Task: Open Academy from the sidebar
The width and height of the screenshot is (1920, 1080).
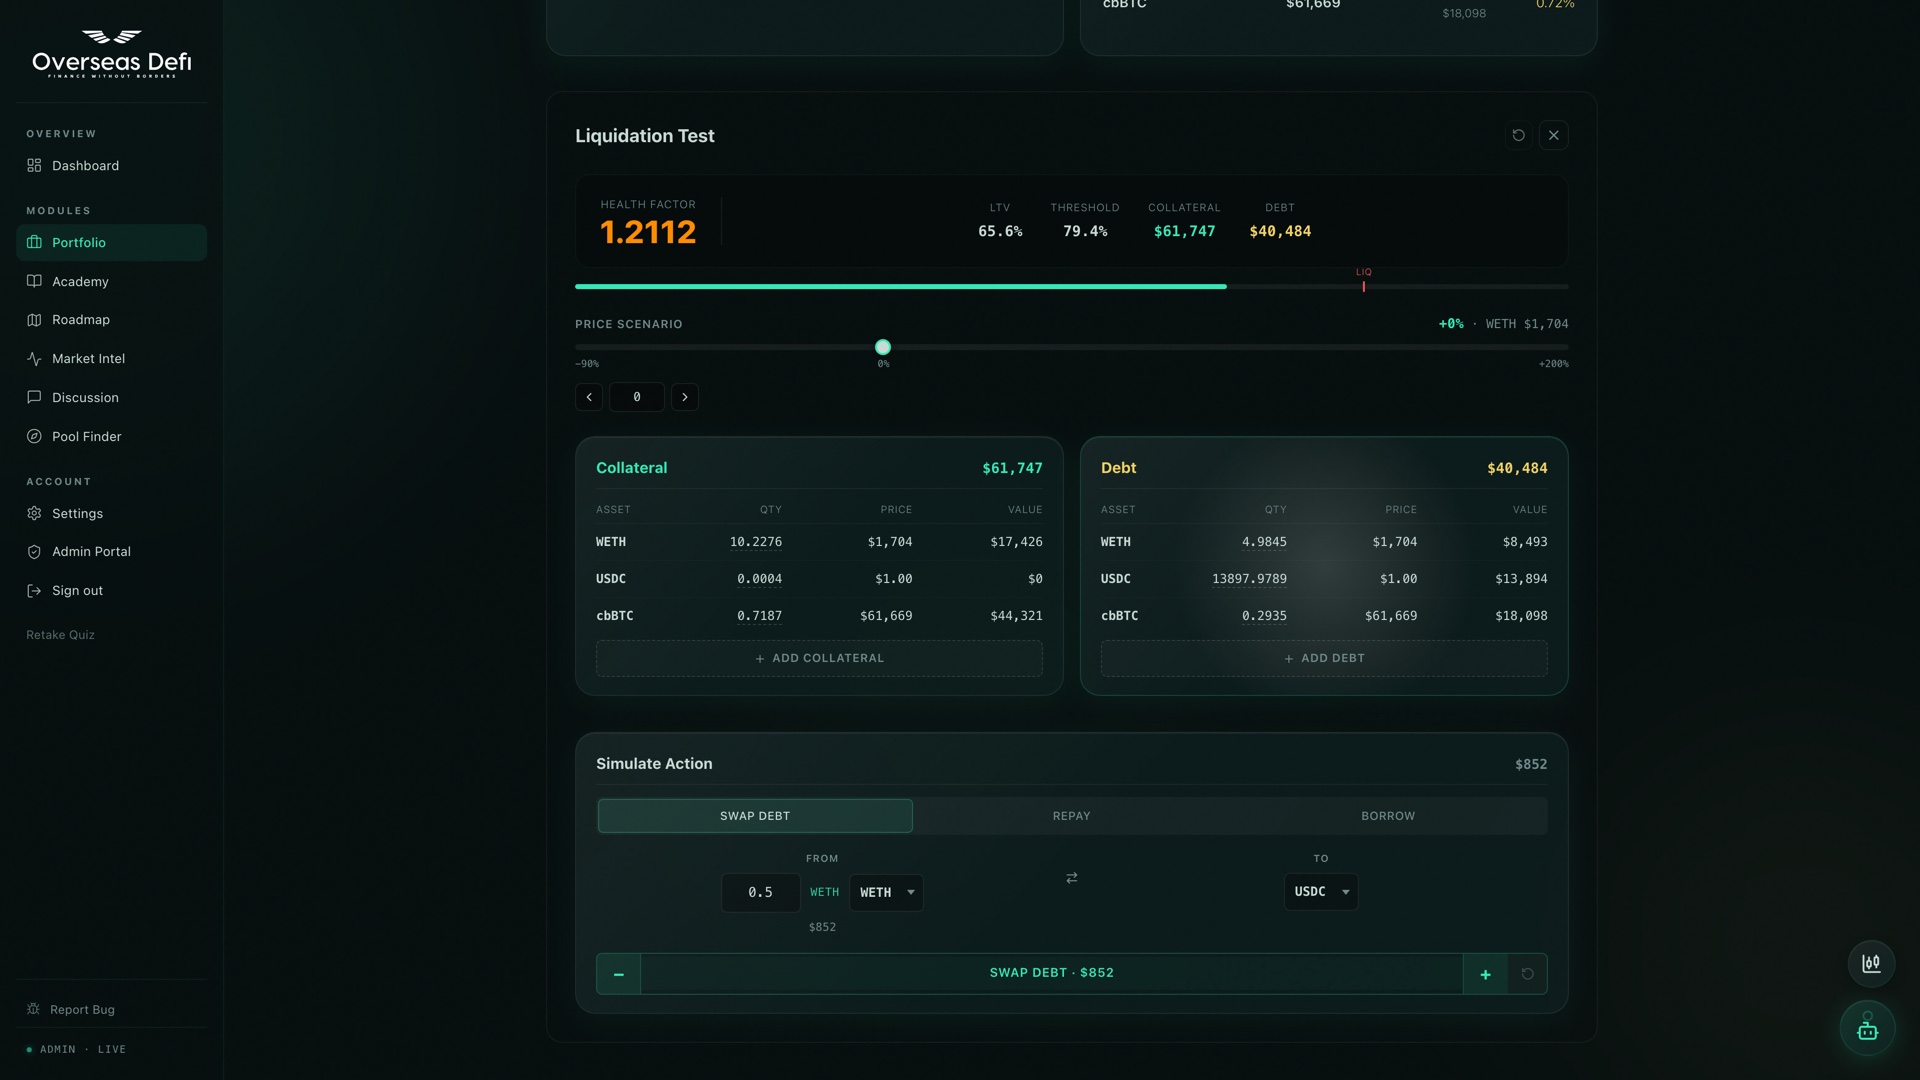Action: coord(111,281)
